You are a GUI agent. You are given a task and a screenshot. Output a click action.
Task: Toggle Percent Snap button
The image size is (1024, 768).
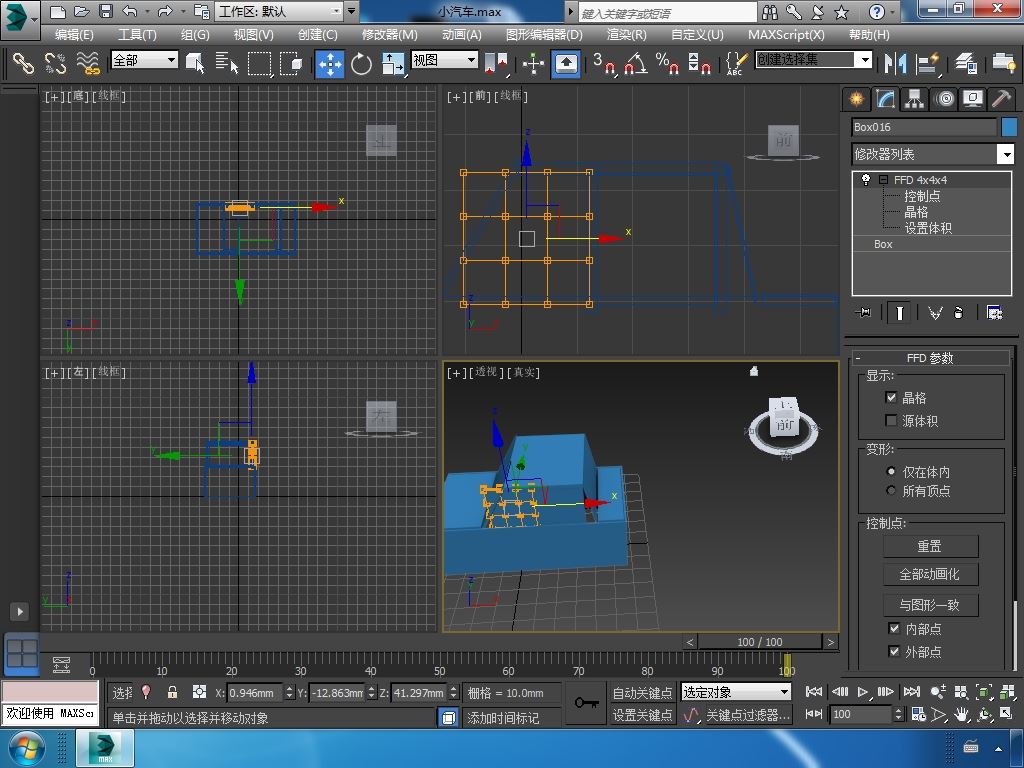click(x=667, y=63)
